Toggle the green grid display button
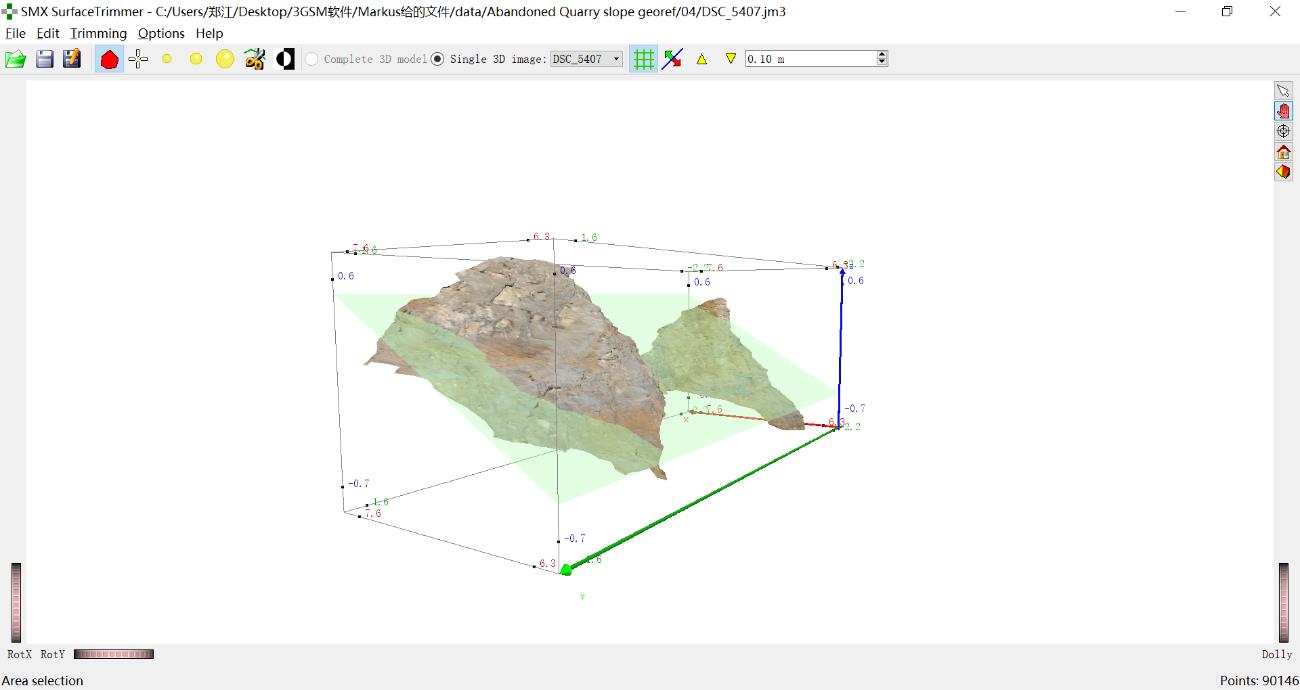 (644, 59)
